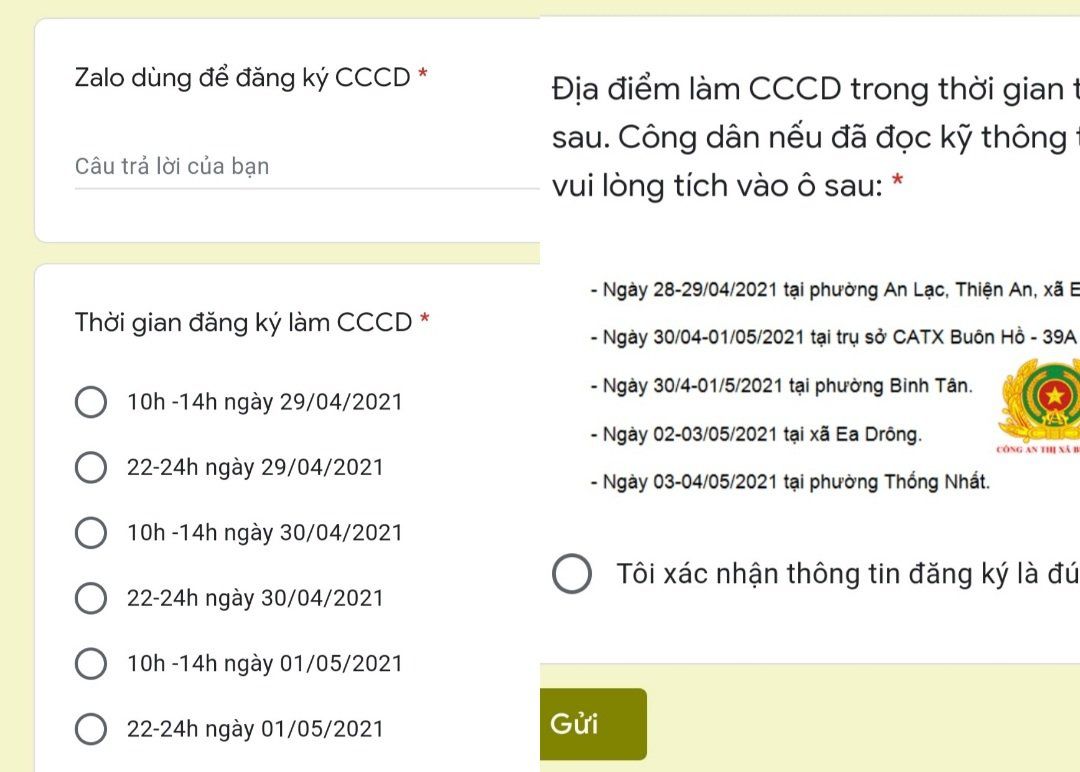Click the phường Thống Nhất schedule line
Viewport: 1080px width, 772px height.
tap(790, 482)
